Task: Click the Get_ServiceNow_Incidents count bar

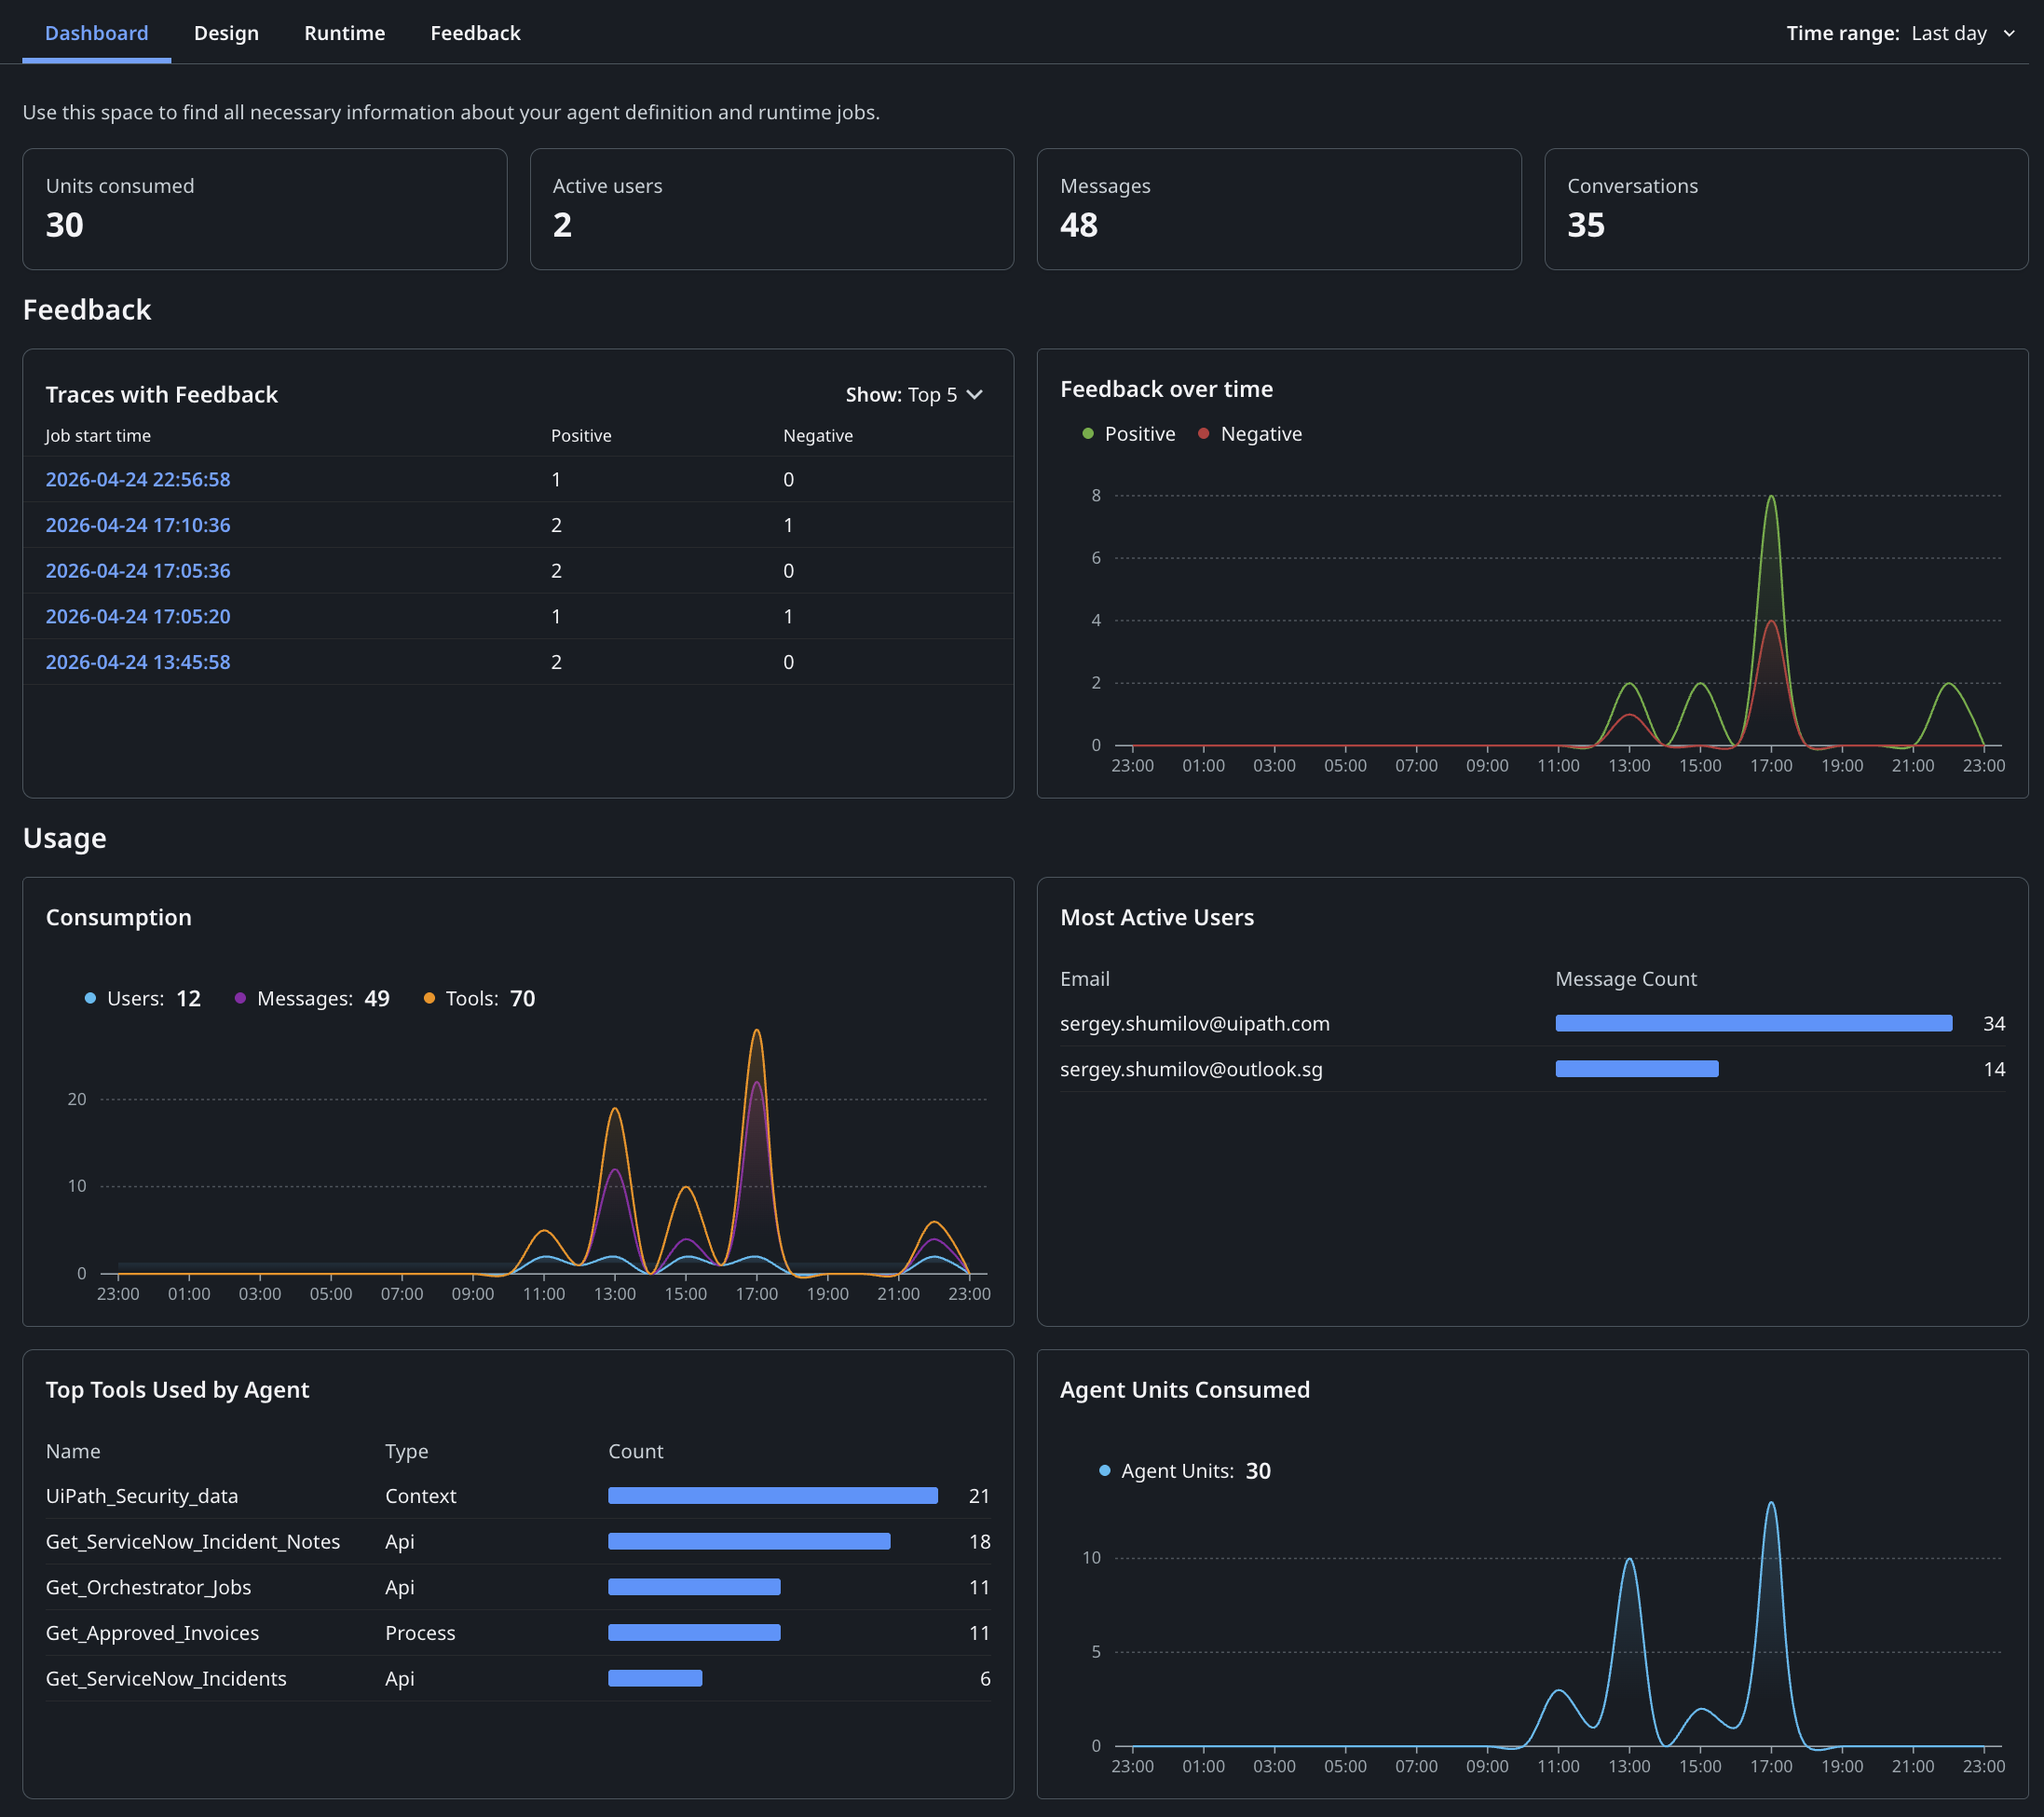Action: coord(655,1679)
